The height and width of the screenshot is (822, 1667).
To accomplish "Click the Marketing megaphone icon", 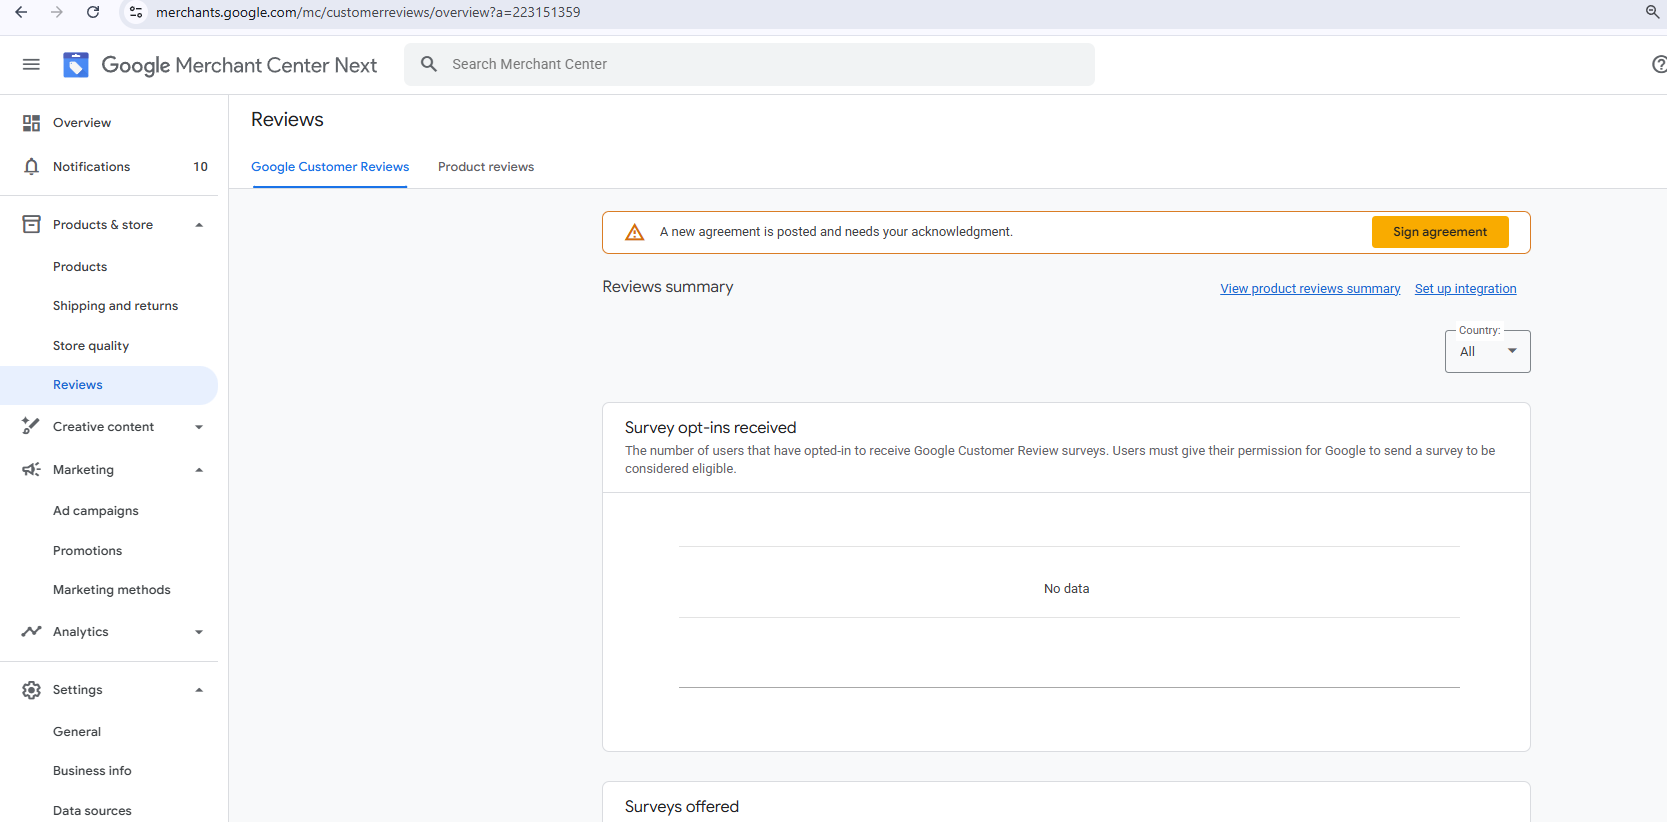I will 31,470.
